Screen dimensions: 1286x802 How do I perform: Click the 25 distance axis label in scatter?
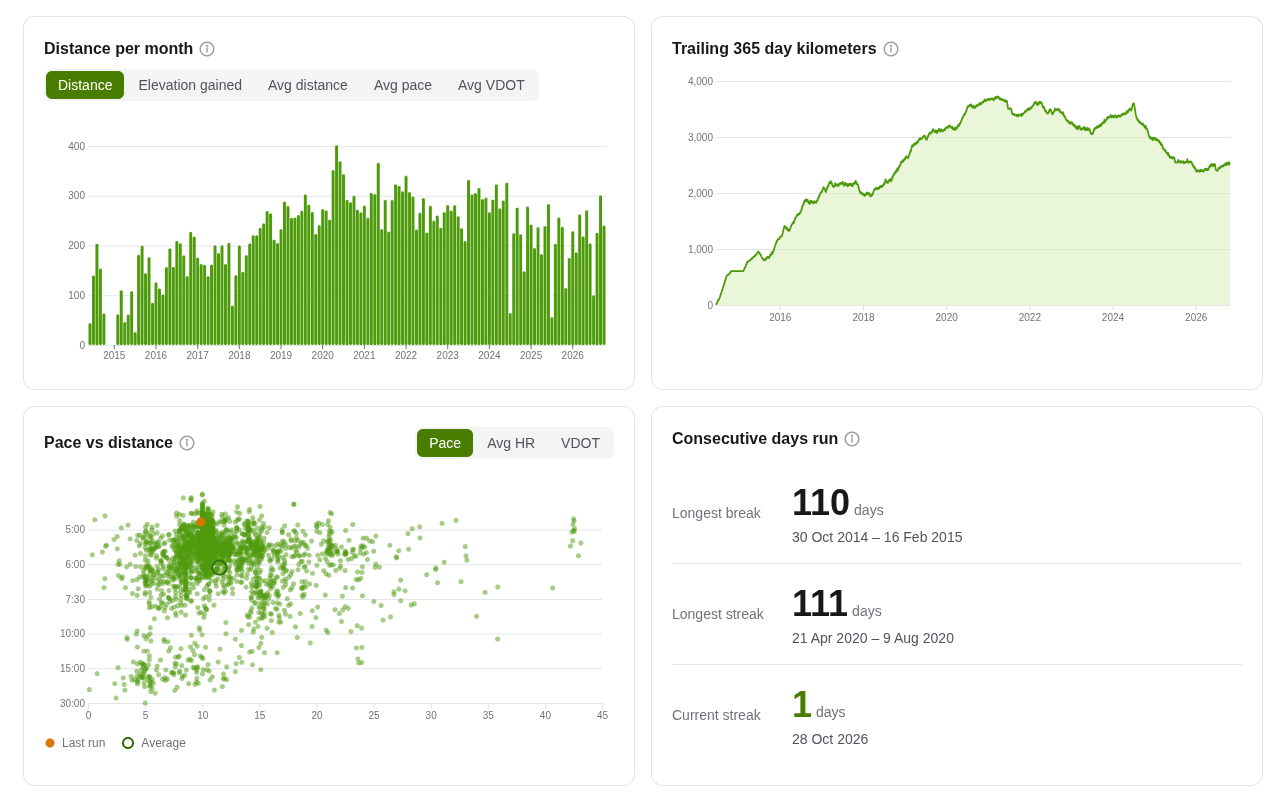374,716
